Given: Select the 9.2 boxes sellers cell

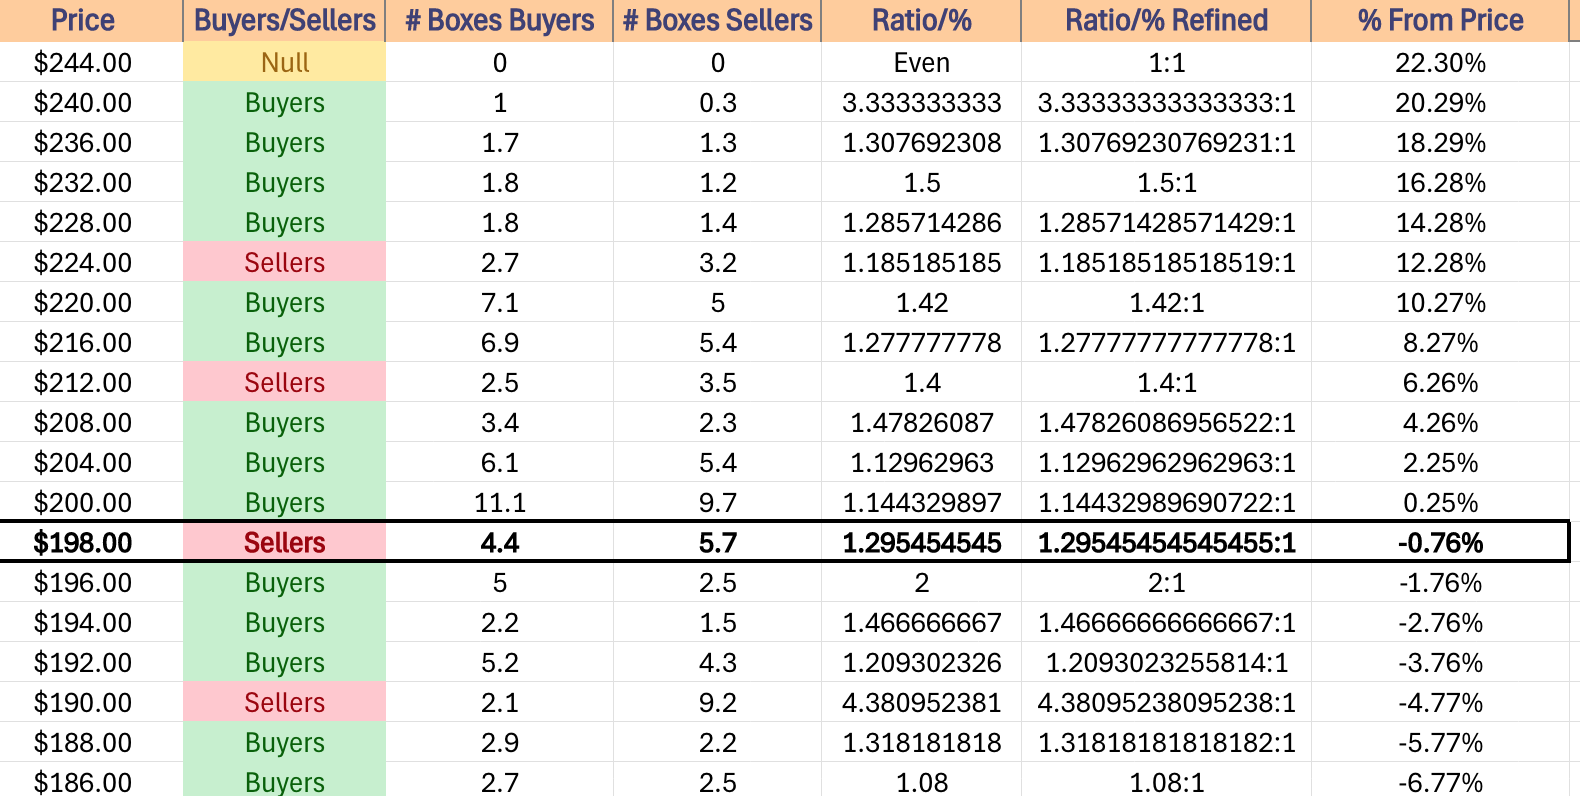Looking at the screenshot, I should [717, 702].
